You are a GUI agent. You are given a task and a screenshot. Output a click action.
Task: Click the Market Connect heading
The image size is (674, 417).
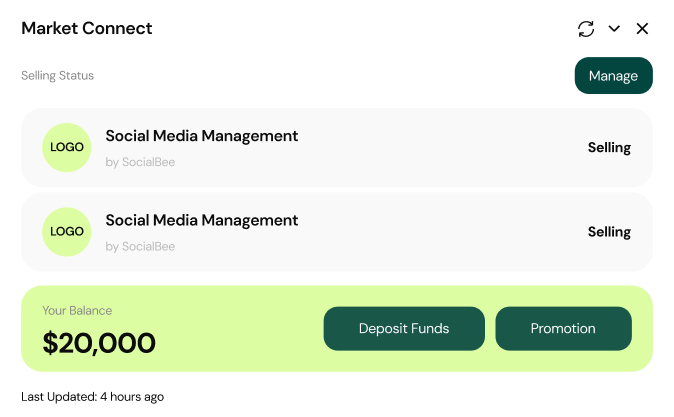(87, 28)
